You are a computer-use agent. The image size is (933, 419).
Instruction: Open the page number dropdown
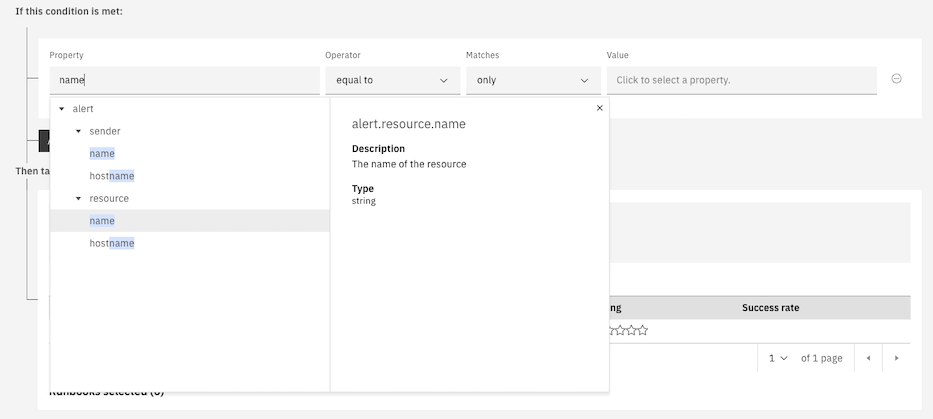click(778, 358)
